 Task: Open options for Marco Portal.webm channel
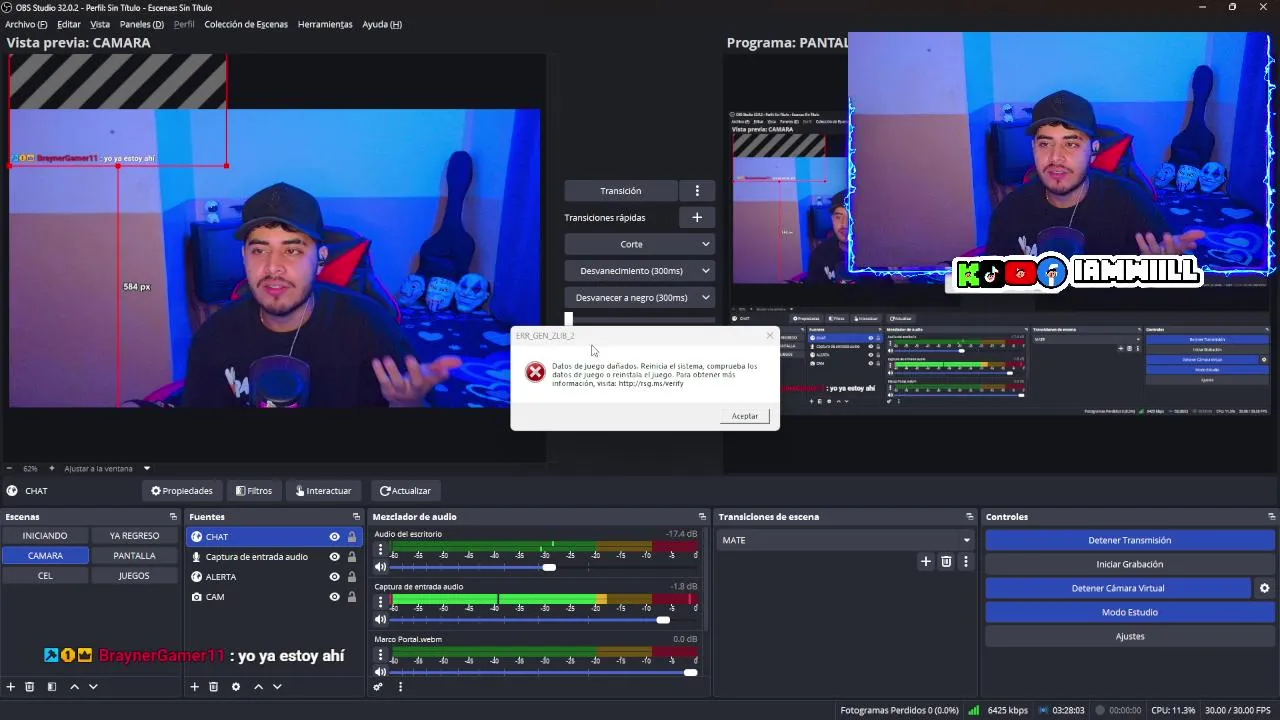[x=380, y=655]
